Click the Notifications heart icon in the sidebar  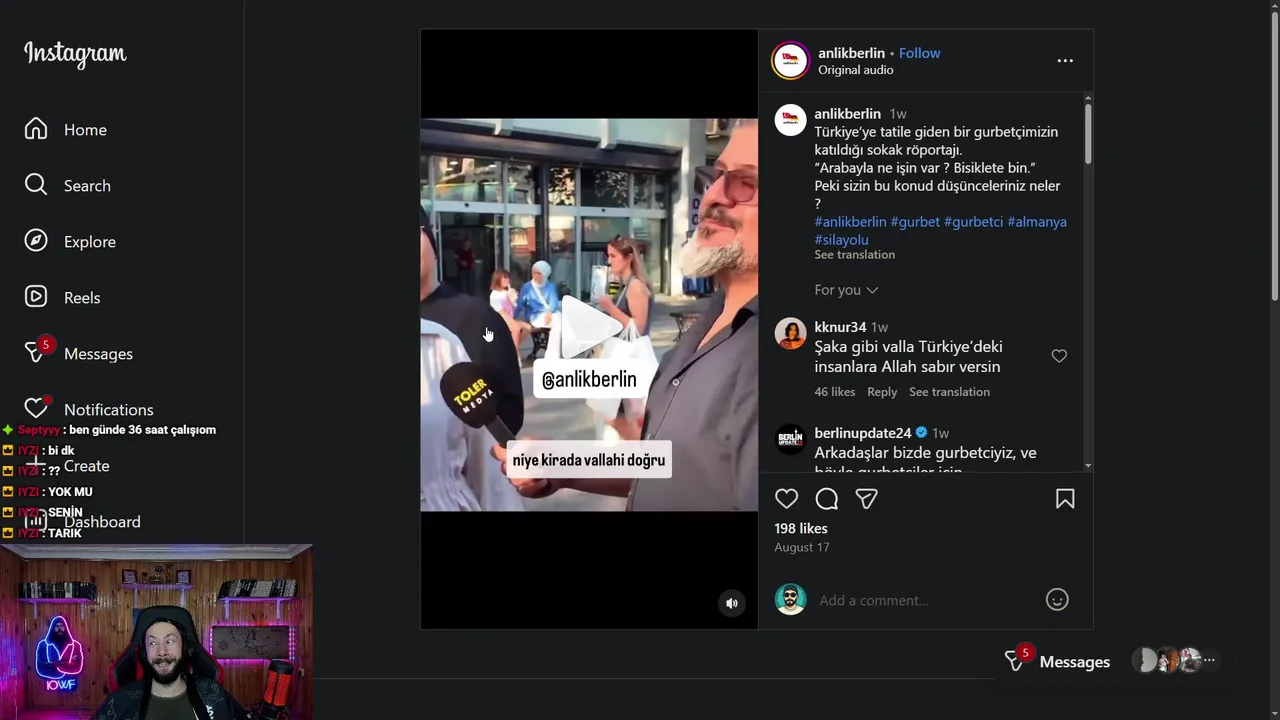click(x=36, y=408)
